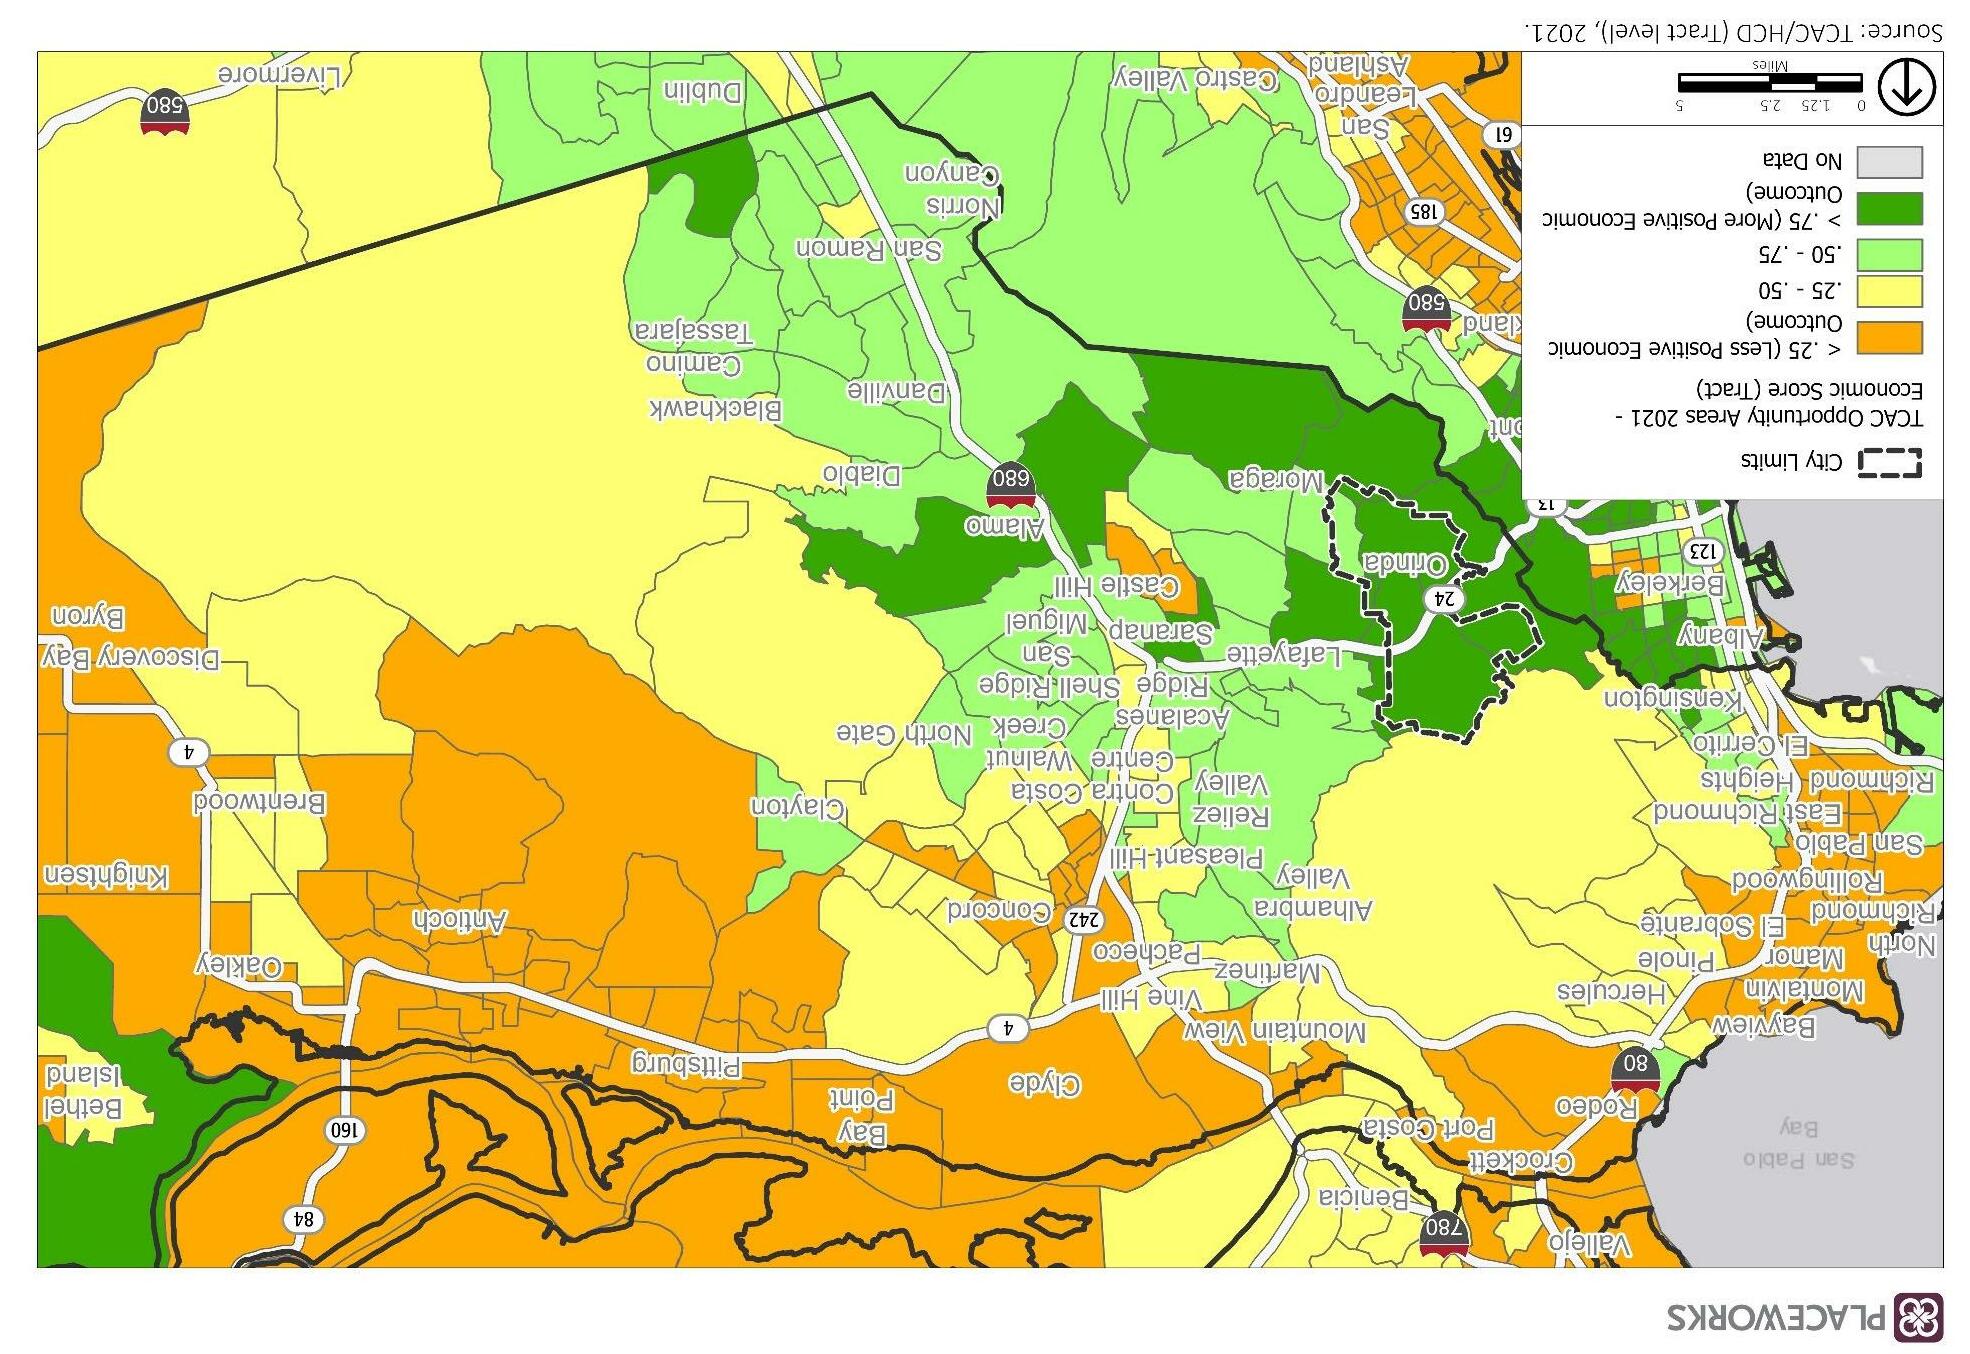
Task: Click the Interstate 80 shield near Rodeo
Action: click(1635, 1068)
